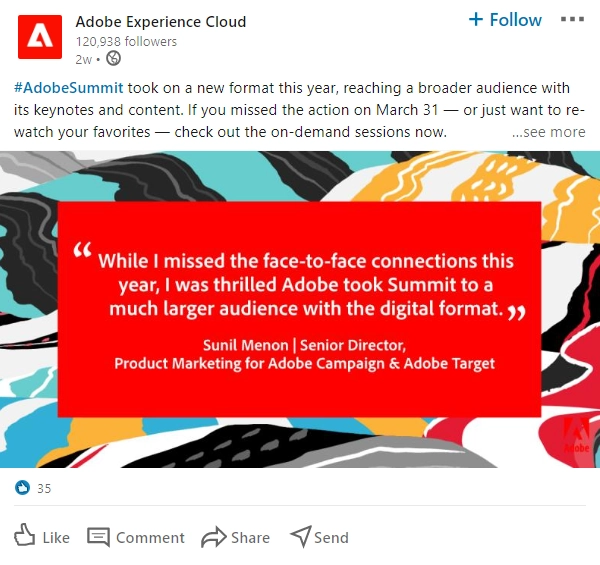Click the Like button label
Screen dimensions: 600x565
point(56,537)
